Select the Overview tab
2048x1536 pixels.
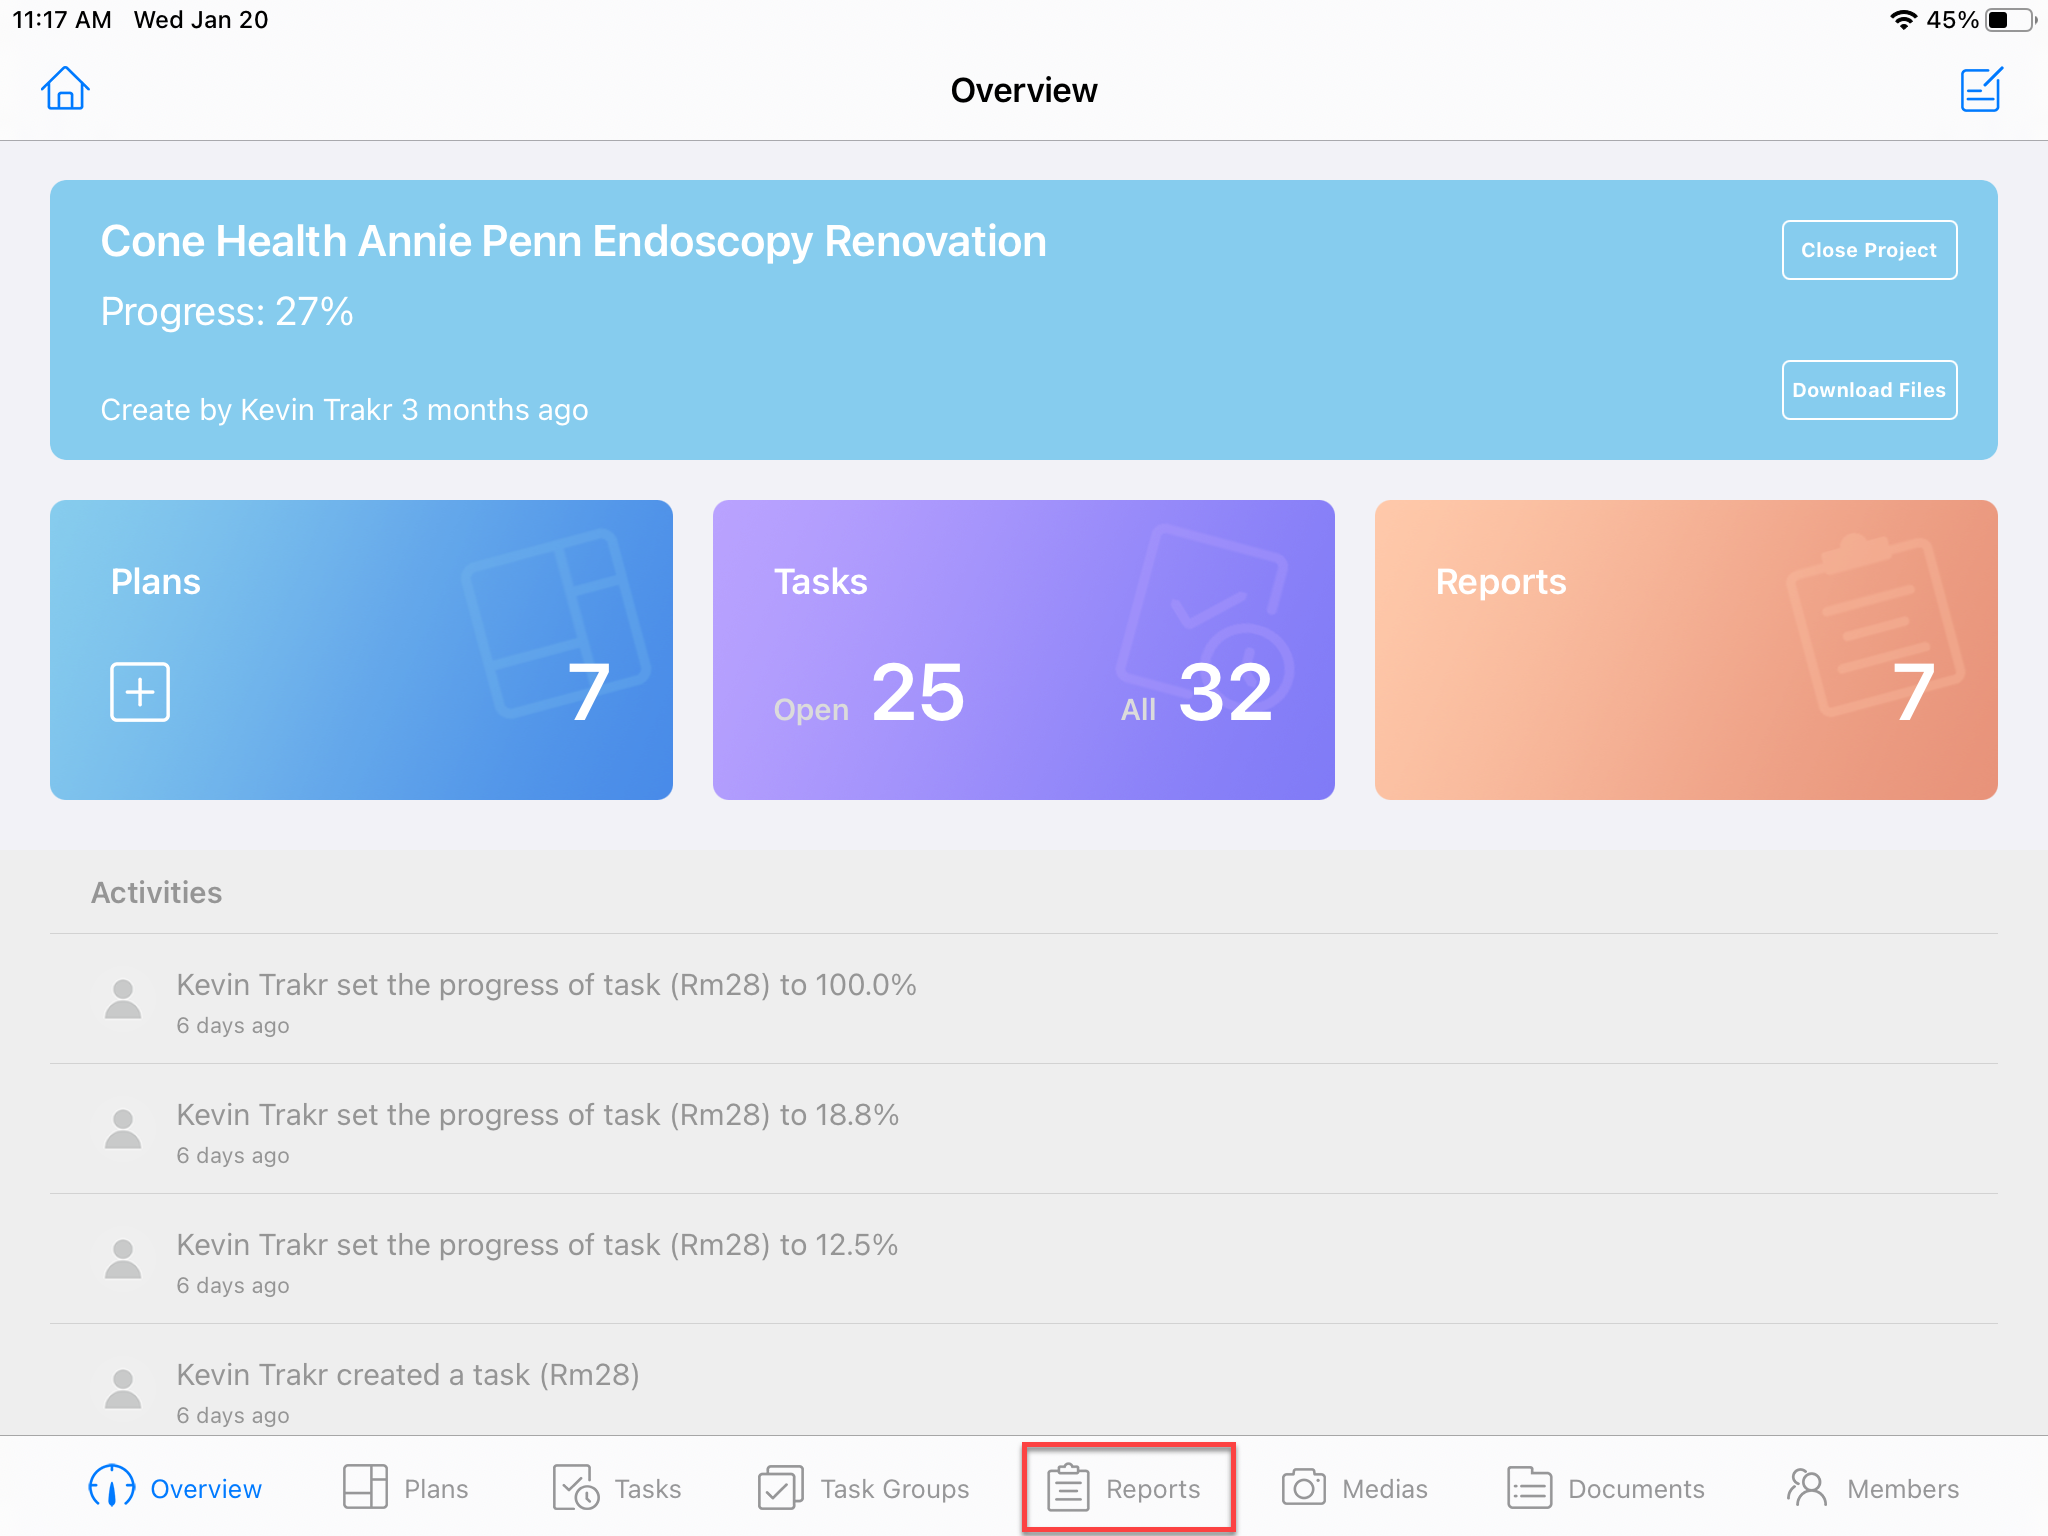(176, 1488)
